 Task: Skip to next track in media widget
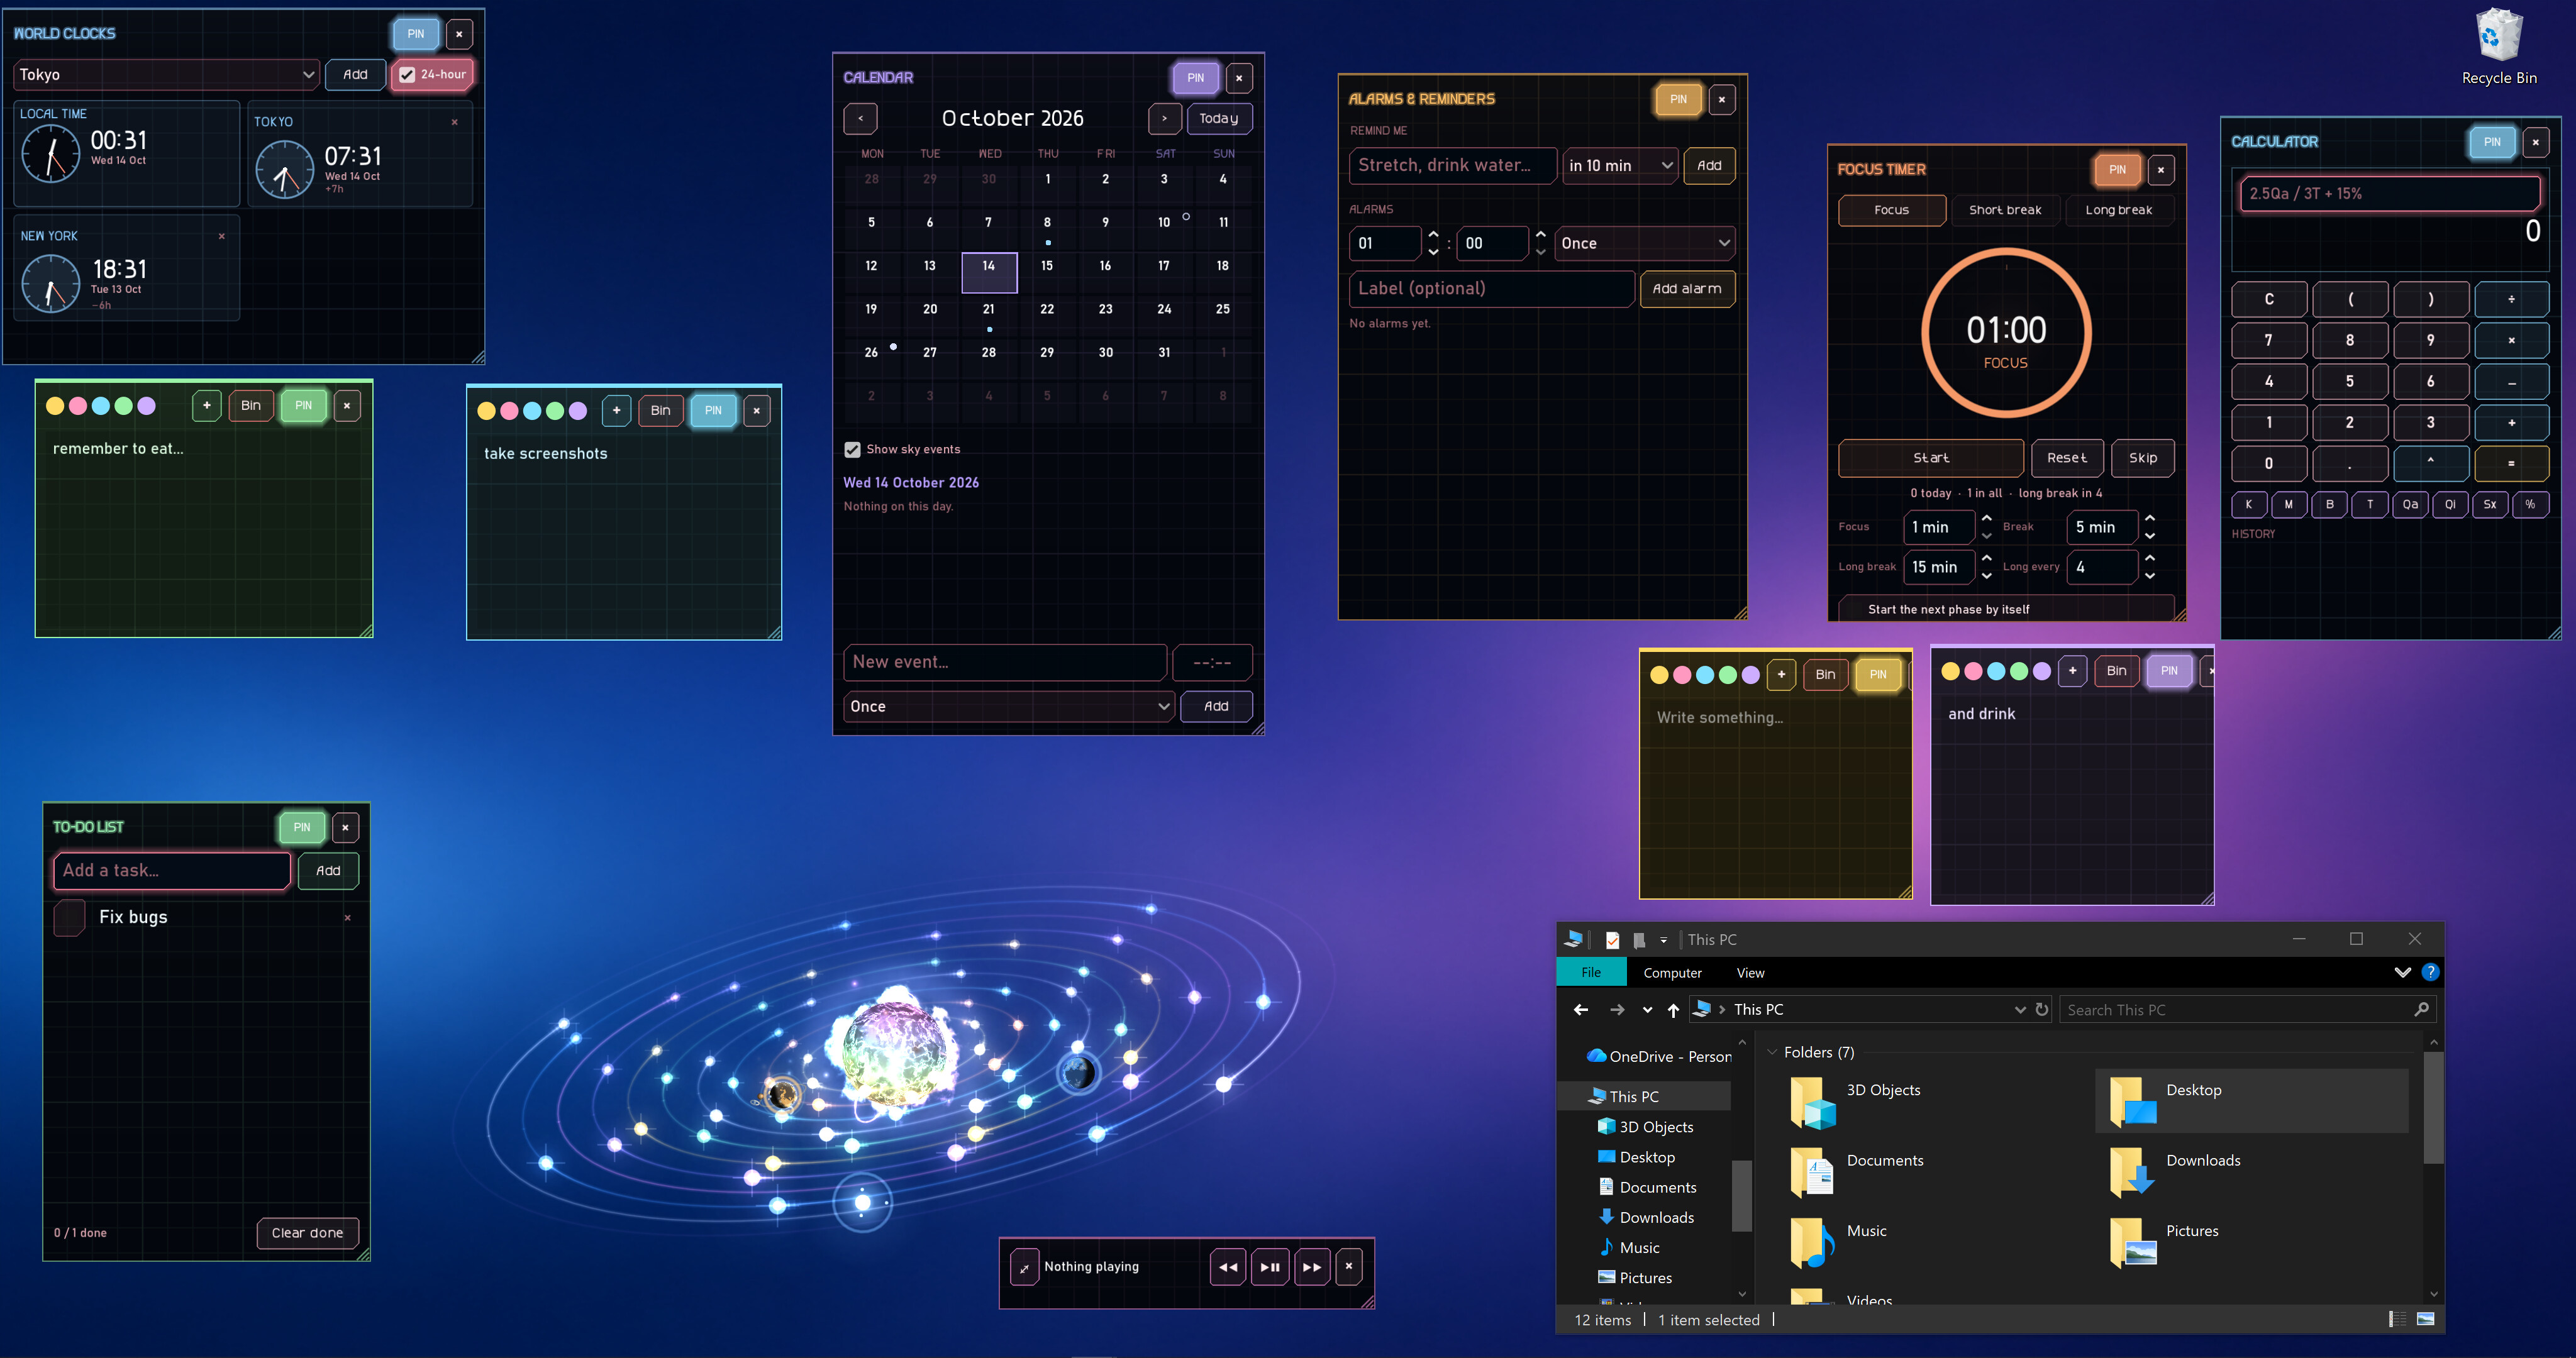1312,1266
